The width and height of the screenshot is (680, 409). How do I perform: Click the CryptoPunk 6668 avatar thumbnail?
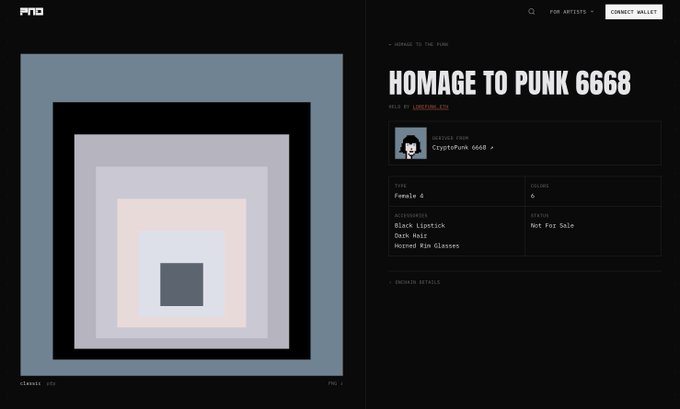(x=411, y=143)
